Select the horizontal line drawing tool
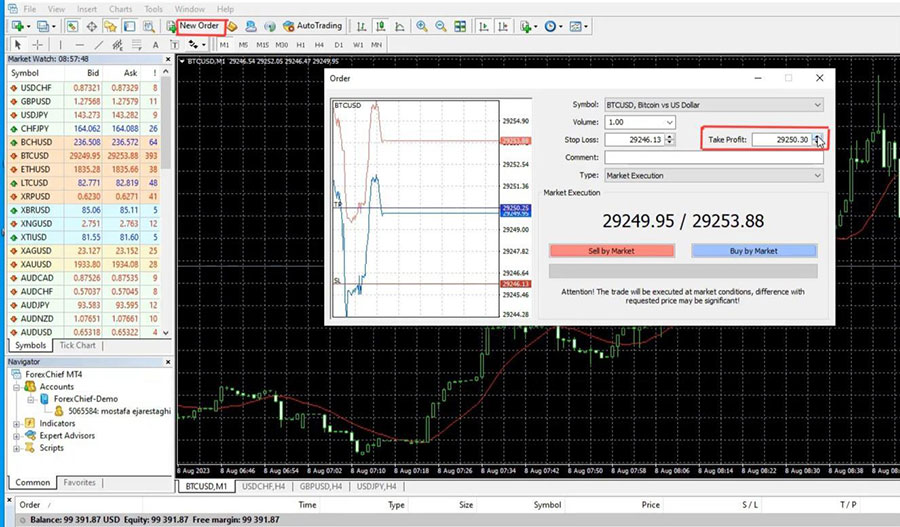900x527 pixels. tap(79, 45)
